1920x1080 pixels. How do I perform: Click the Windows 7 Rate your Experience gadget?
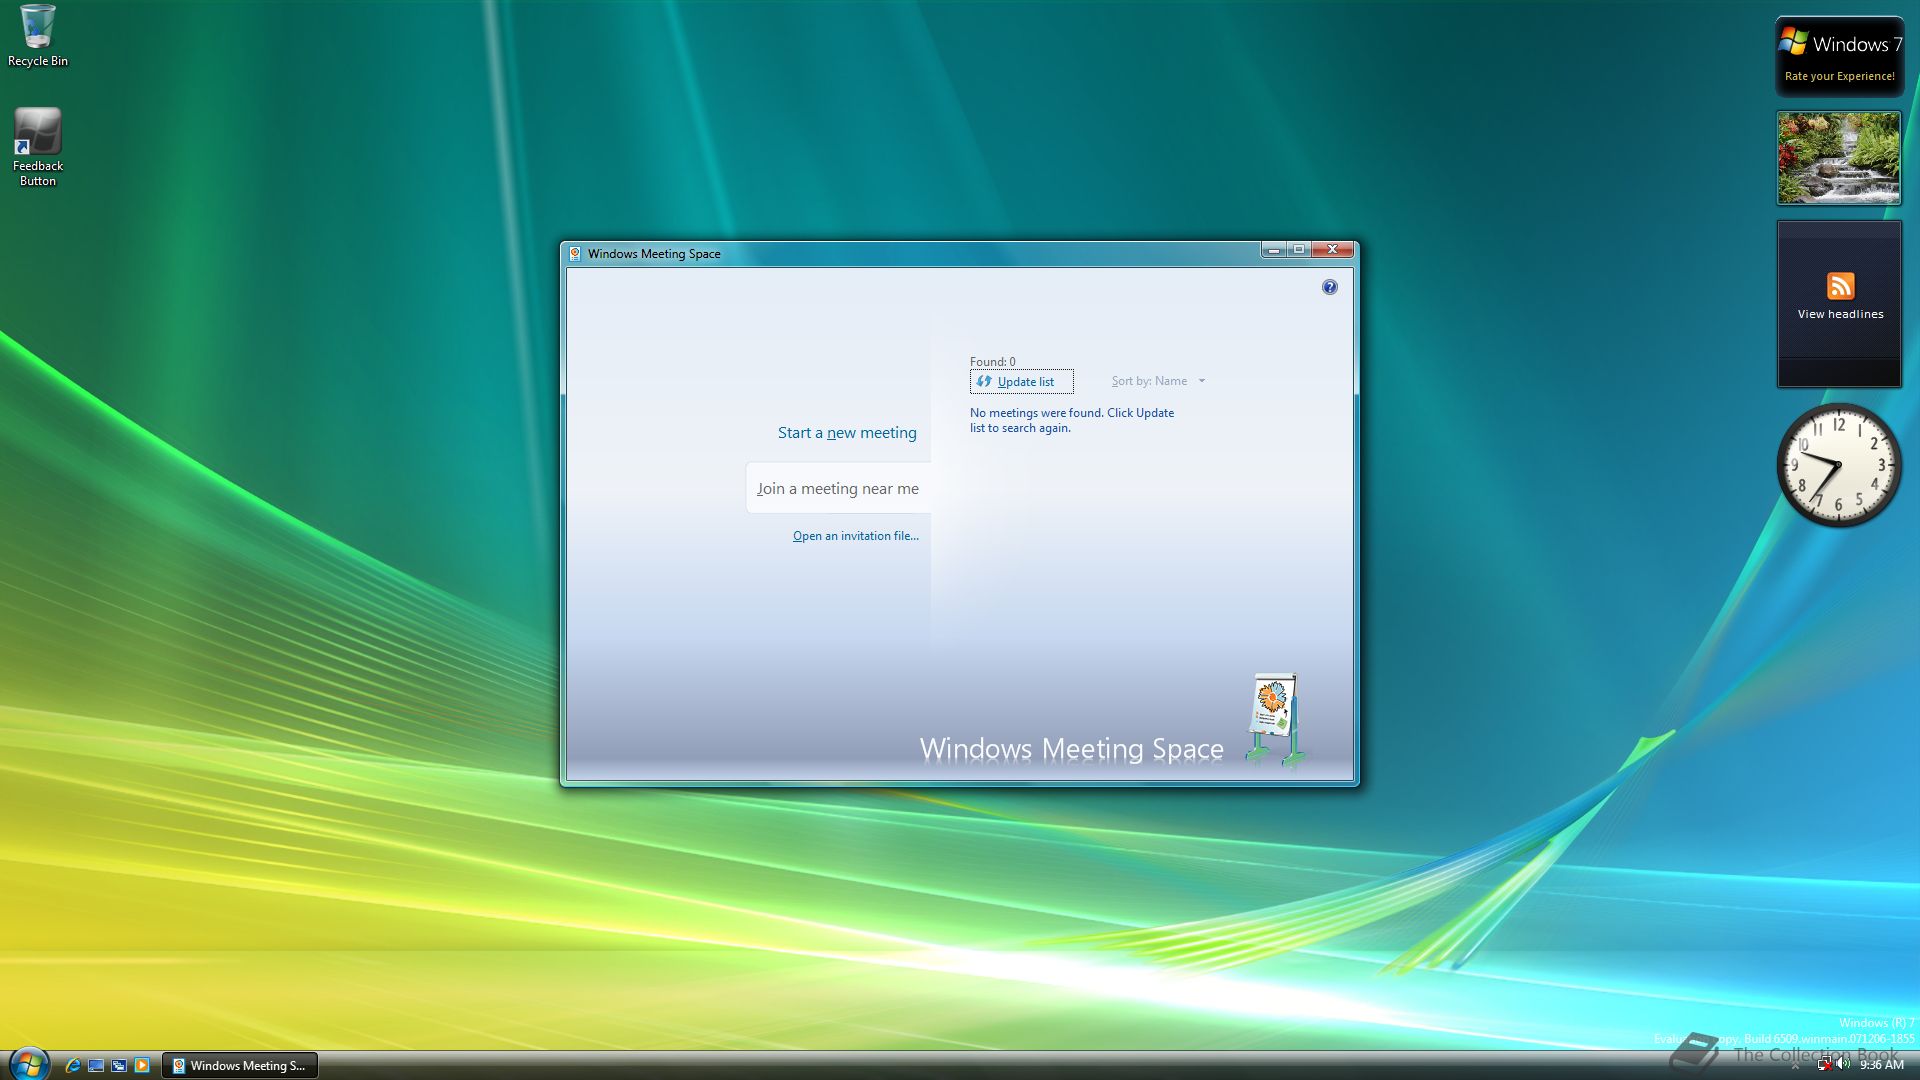(1839, 57)
